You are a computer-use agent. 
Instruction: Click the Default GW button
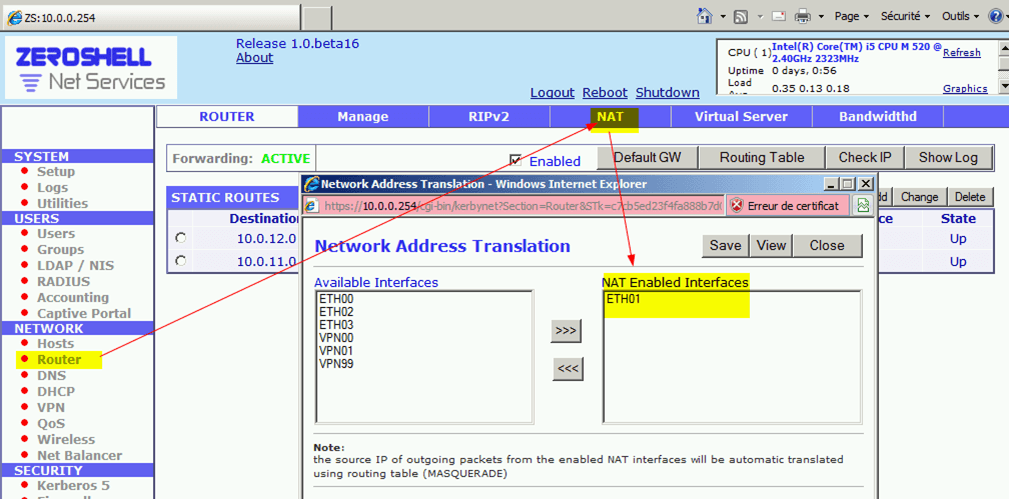(647, 158)
